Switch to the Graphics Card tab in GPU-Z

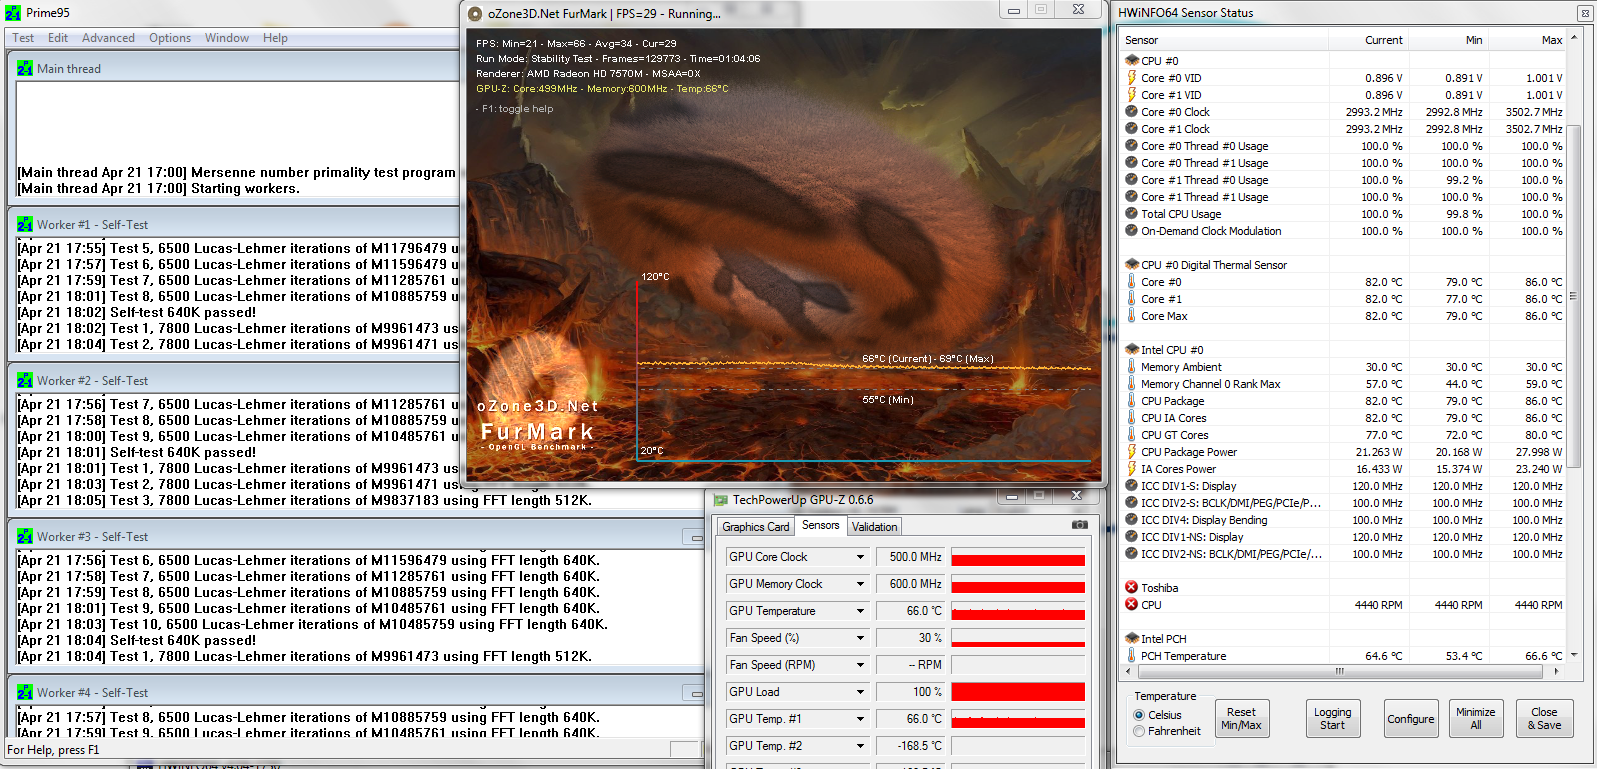[756, 527]
